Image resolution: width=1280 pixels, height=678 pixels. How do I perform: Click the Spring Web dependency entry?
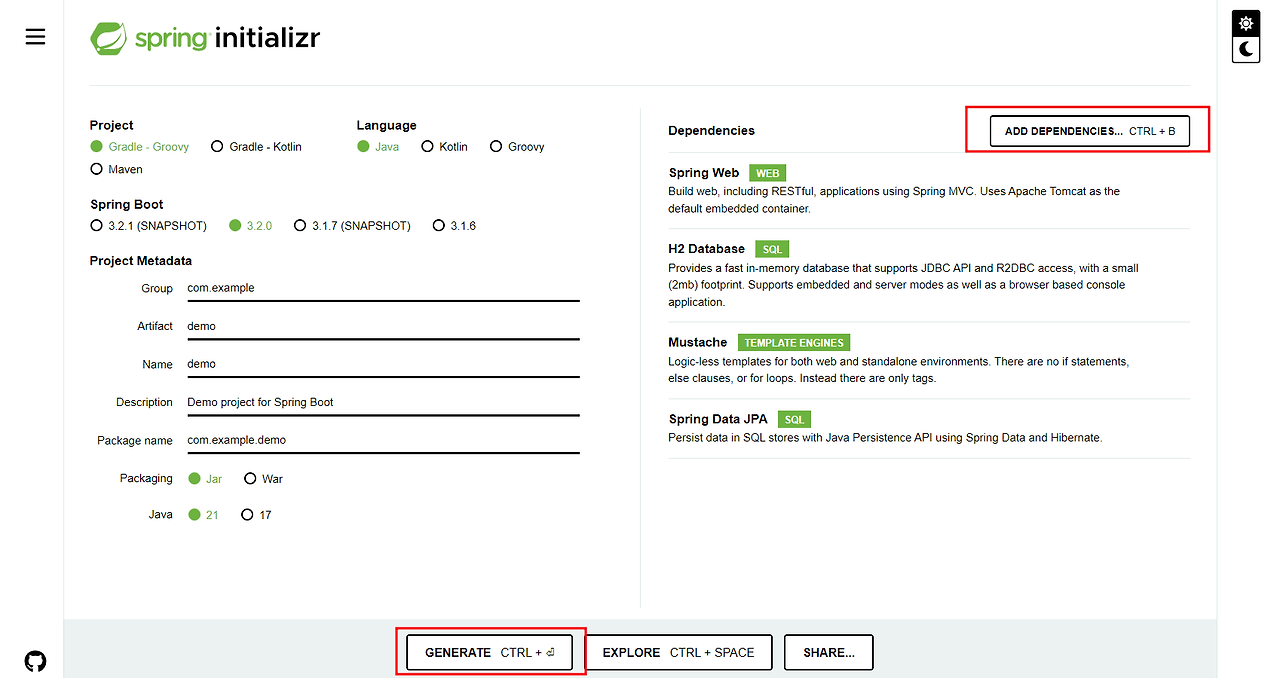point(929,190)
